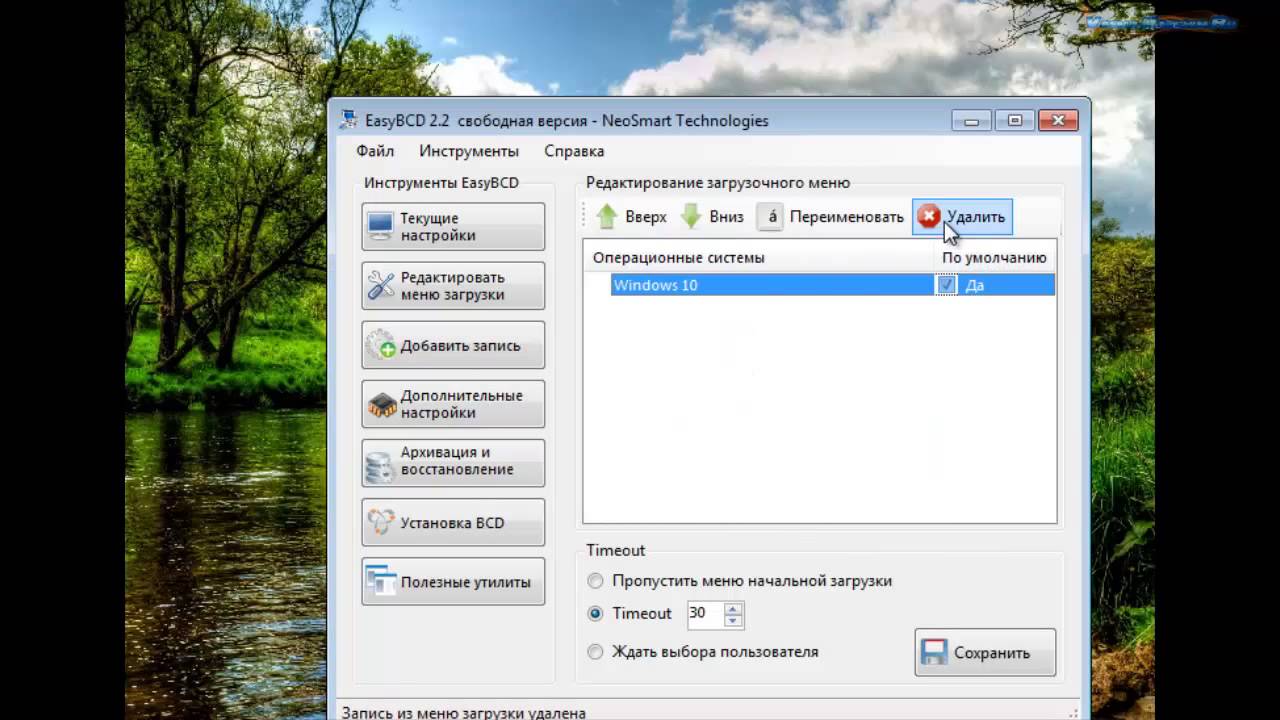
Task: Select the Windows 10 boot entry
Action: 832,285
